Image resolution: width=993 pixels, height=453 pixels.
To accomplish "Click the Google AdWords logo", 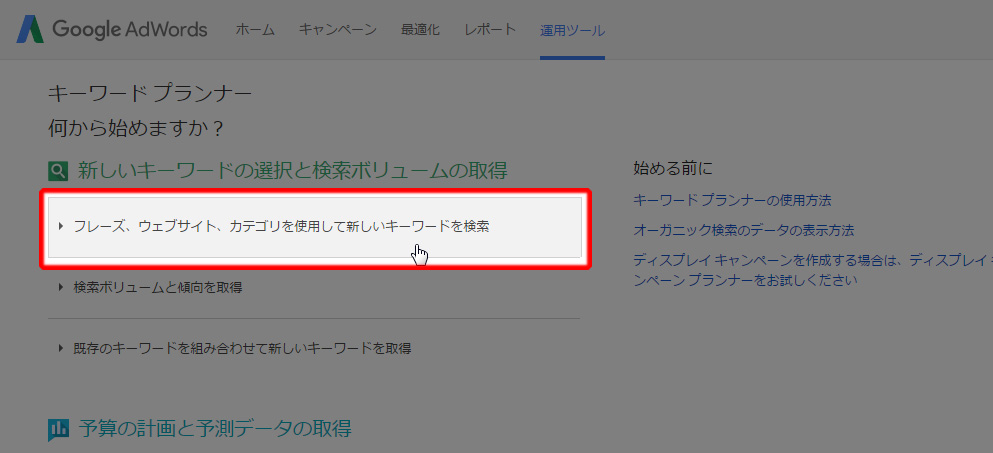I will tap(112, 29).
